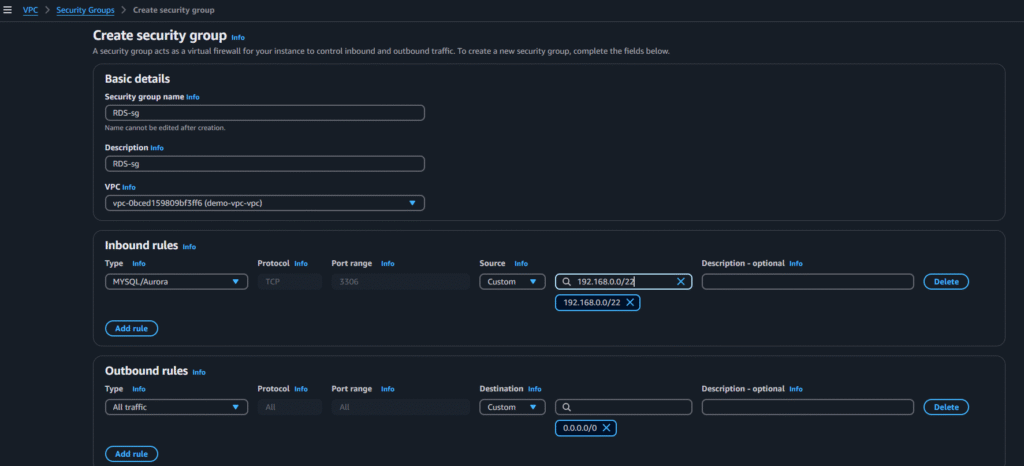Open outbound Type column Info link

click(139, 389)
